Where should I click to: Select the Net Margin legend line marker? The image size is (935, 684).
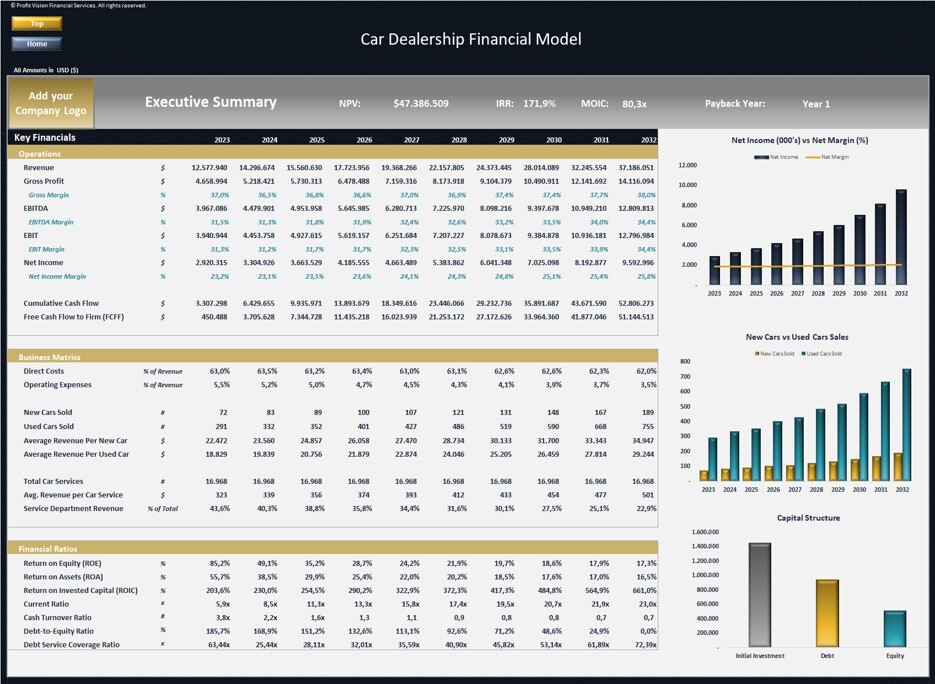[x=813, y=157]
